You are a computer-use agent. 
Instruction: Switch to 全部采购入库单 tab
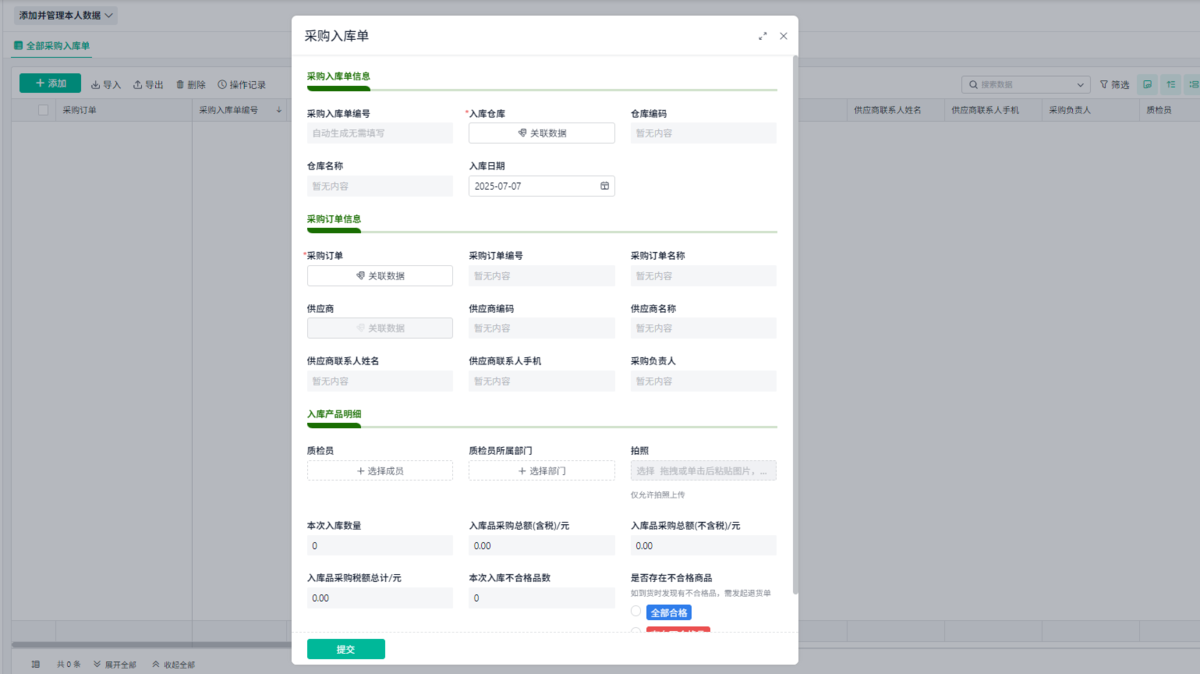51,46
